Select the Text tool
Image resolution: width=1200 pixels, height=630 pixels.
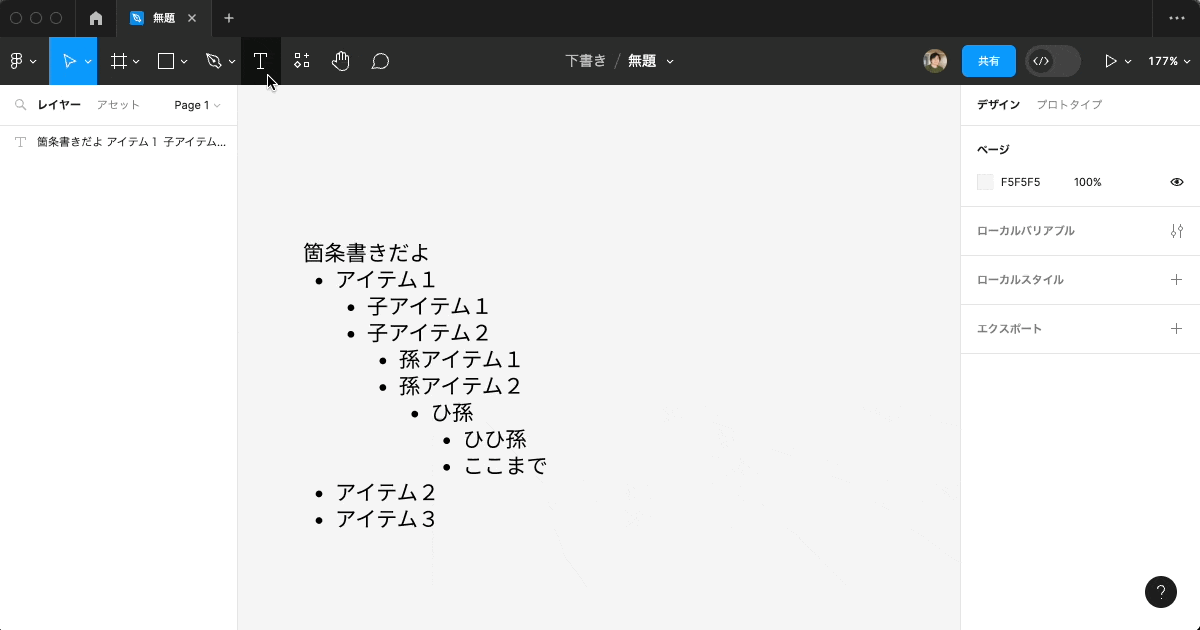[260, 61]
